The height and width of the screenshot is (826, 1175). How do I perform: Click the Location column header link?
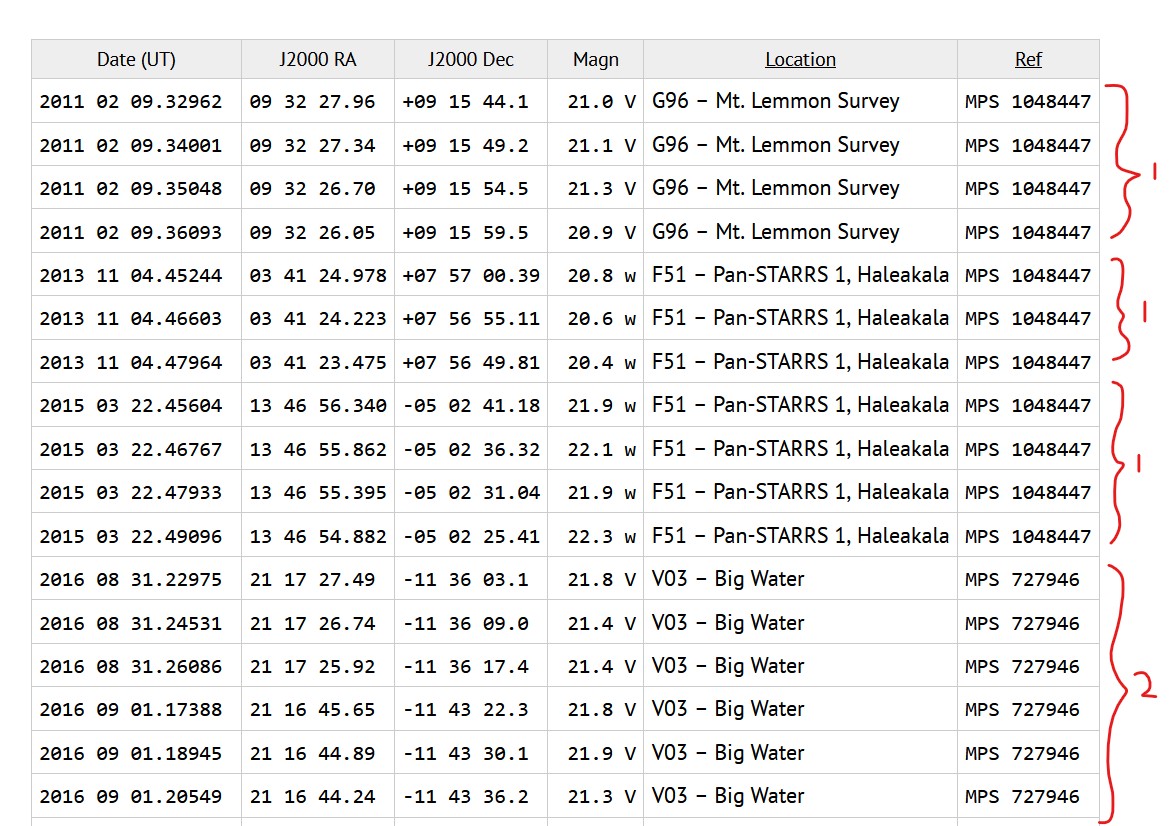click(800, 60)
